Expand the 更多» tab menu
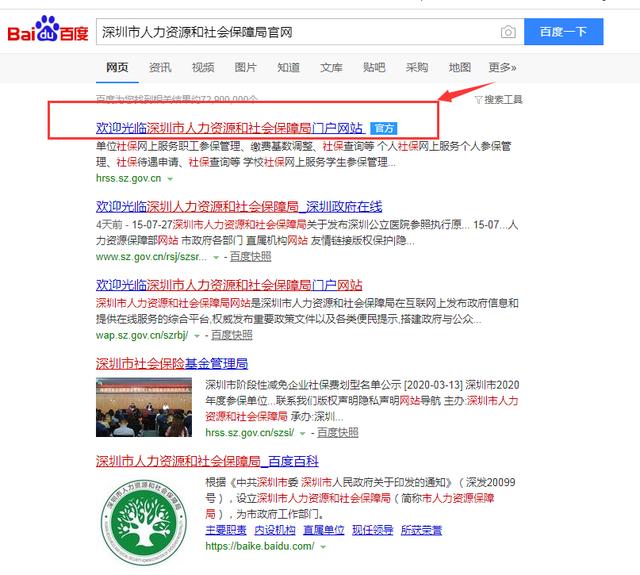 pos(502,67)
